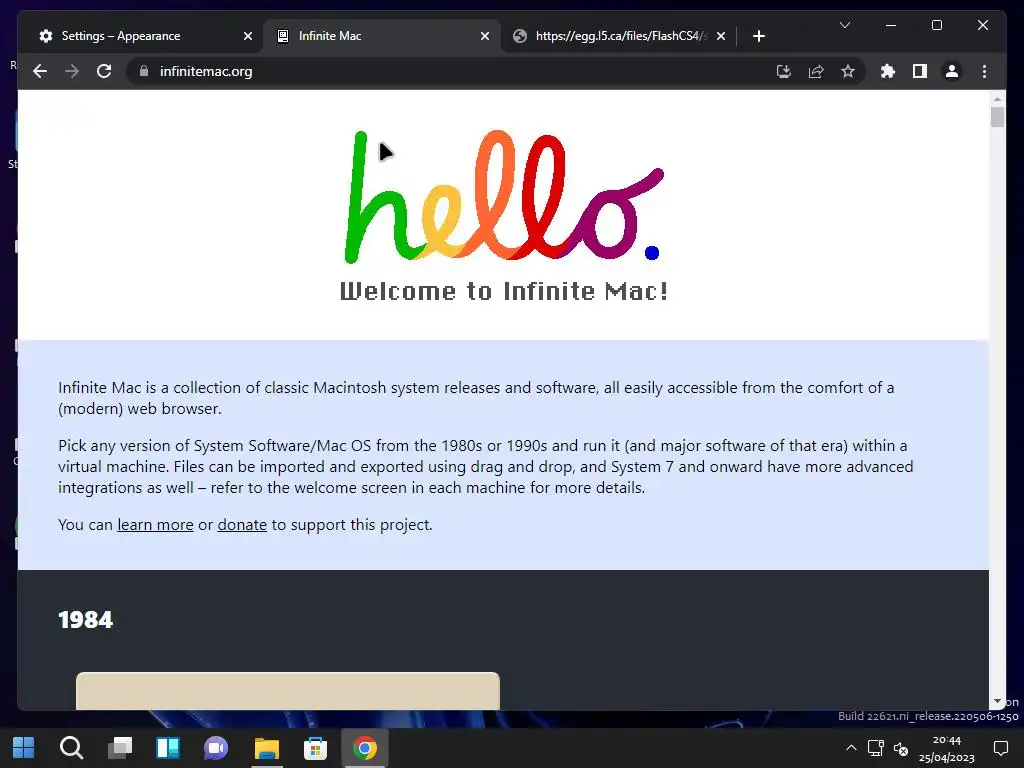Close the Infinite Mac tab

pyautogui.click(x=485, y=36)
